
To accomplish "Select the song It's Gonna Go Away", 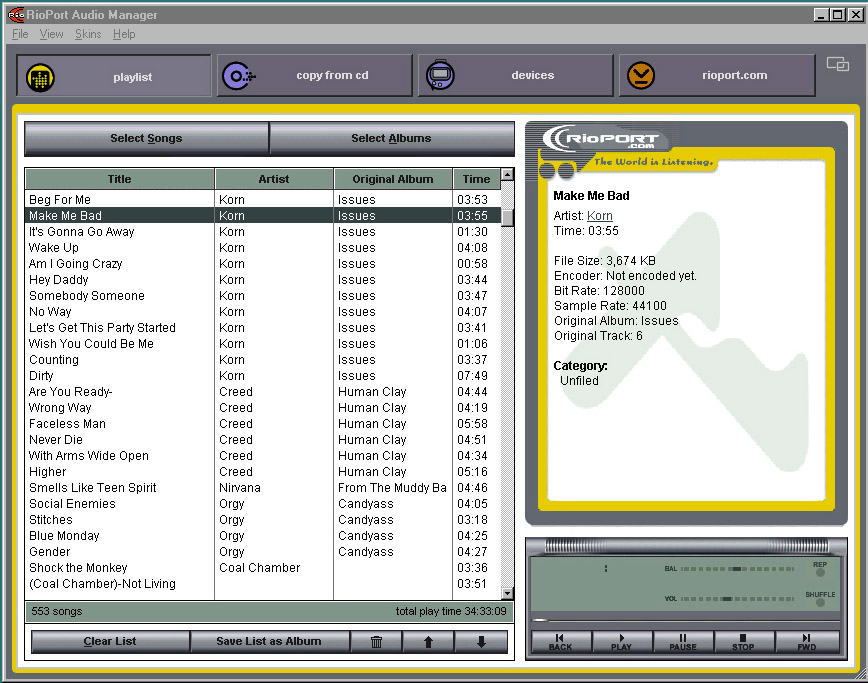I will 263,232.
